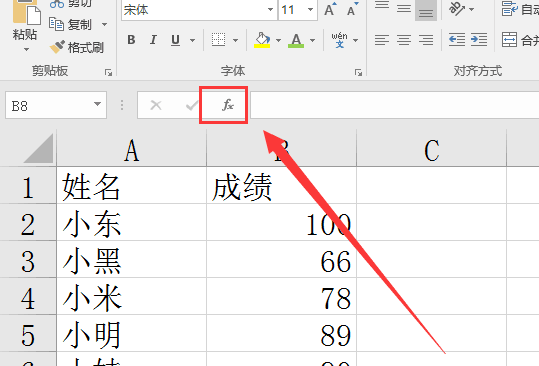Apply yellow fill color bucket

[262, 40]
